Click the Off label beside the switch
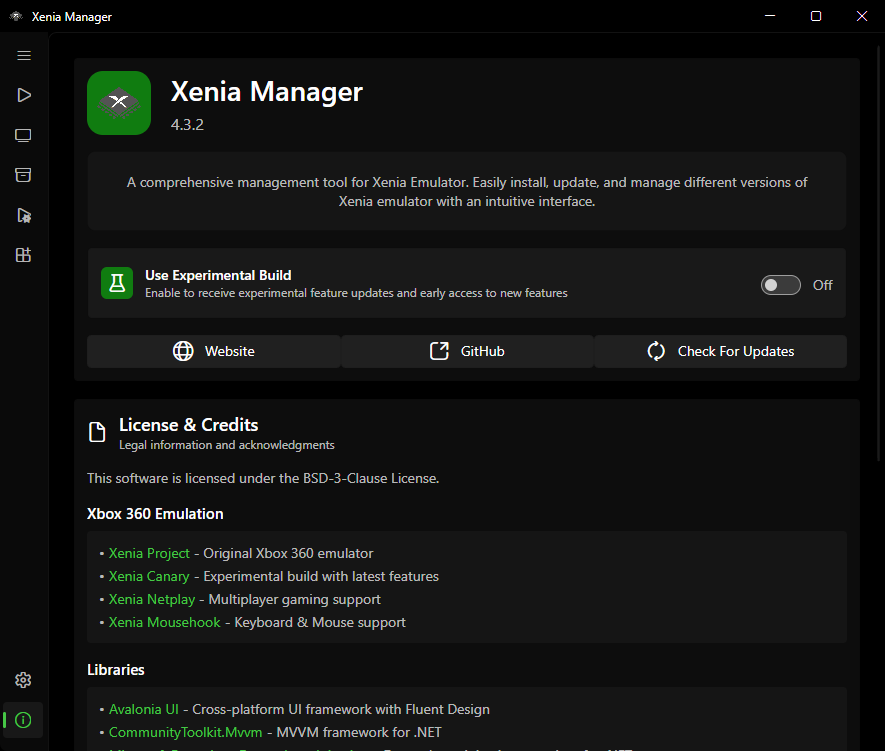Viewport: 885px width, 751px height. (x=822, y=286)
